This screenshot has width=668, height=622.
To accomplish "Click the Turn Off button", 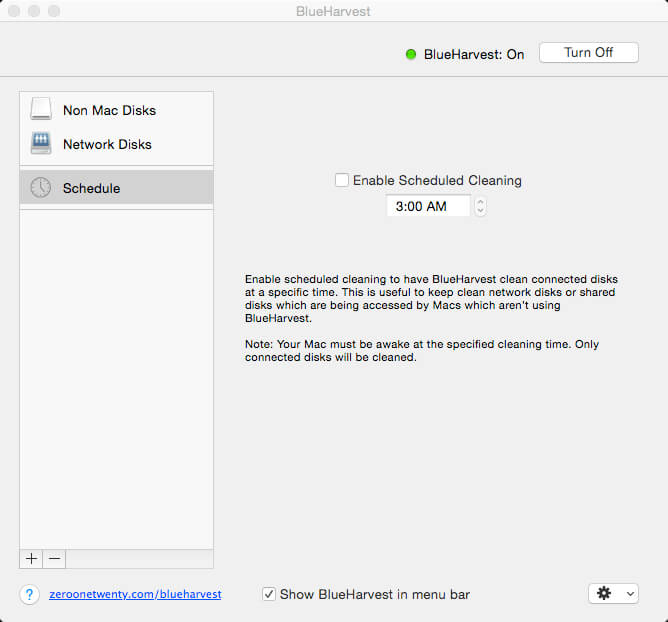I will [x=588, y=53].
